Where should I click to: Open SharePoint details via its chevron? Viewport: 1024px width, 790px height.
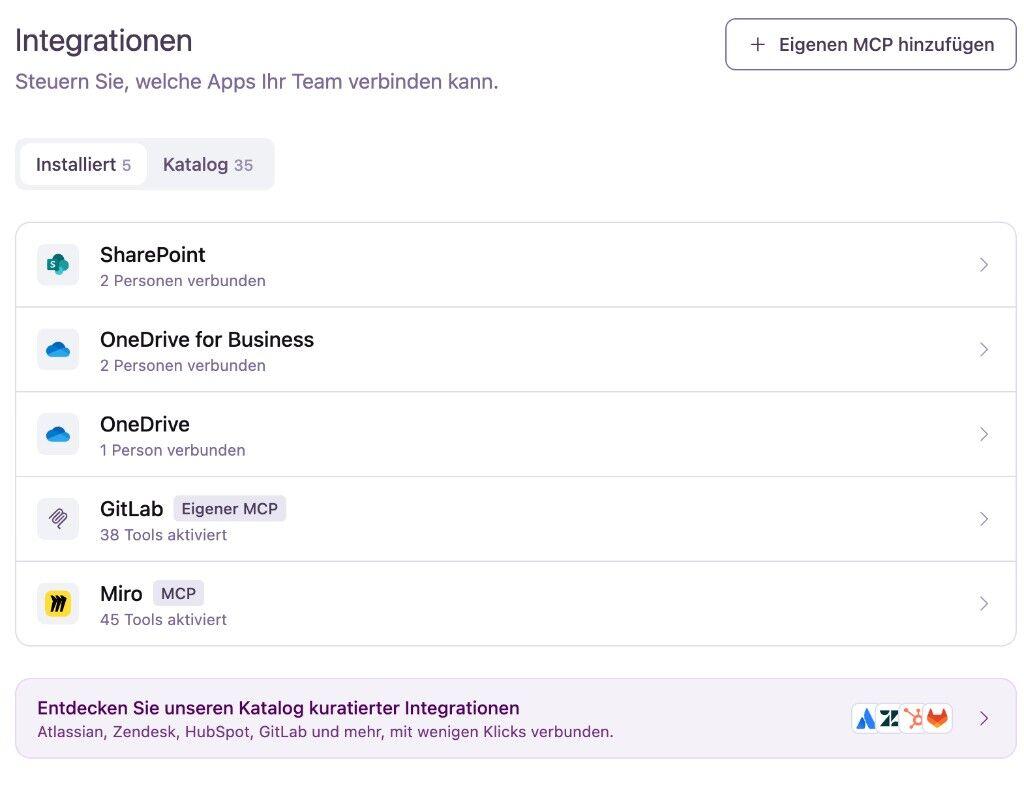984,264
